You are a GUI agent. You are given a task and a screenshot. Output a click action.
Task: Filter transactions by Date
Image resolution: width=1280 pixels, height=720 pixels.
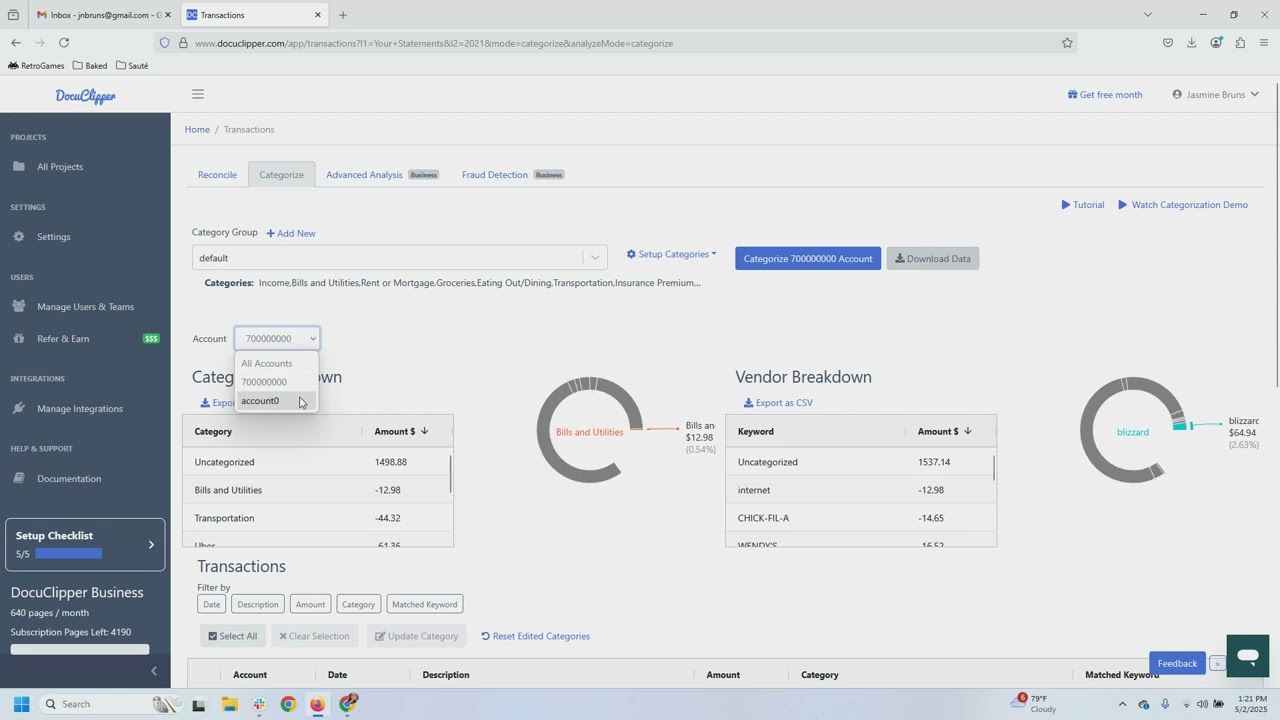pos(212,604)
